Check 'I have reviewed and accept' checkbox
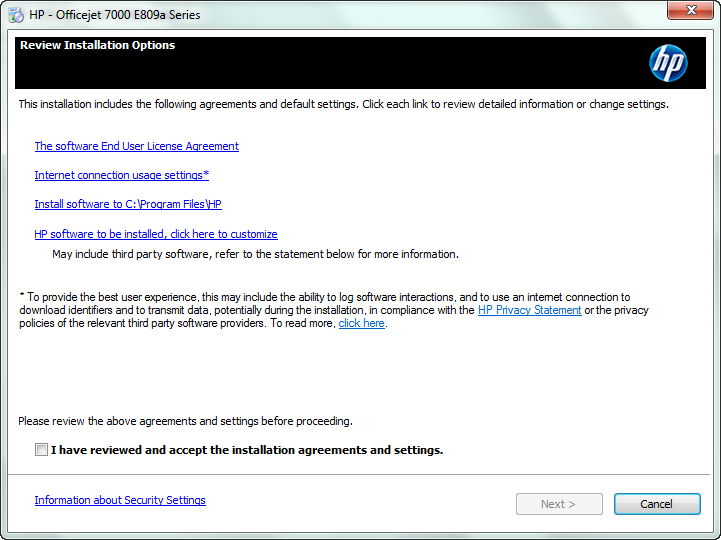The image size is (721, 540). [41, 449]
